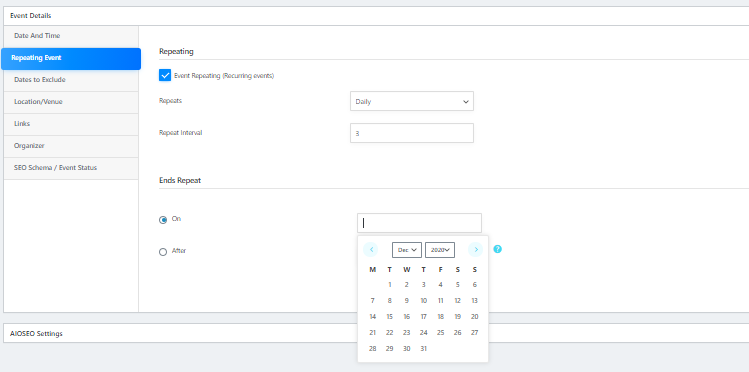749x372 pixels.
Task: Open the 2020 year dropdown
Action: pos(440,250)
